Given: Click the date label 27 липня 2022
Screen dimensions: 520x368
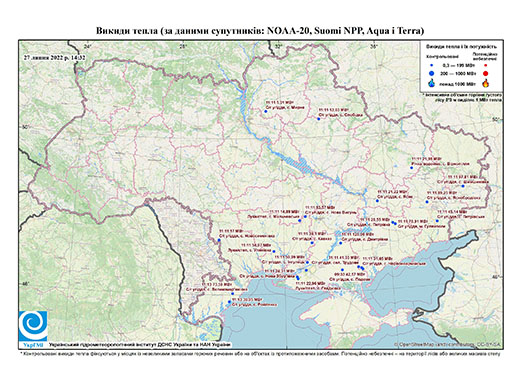Looking at the screenshot, I should (55, 57).
